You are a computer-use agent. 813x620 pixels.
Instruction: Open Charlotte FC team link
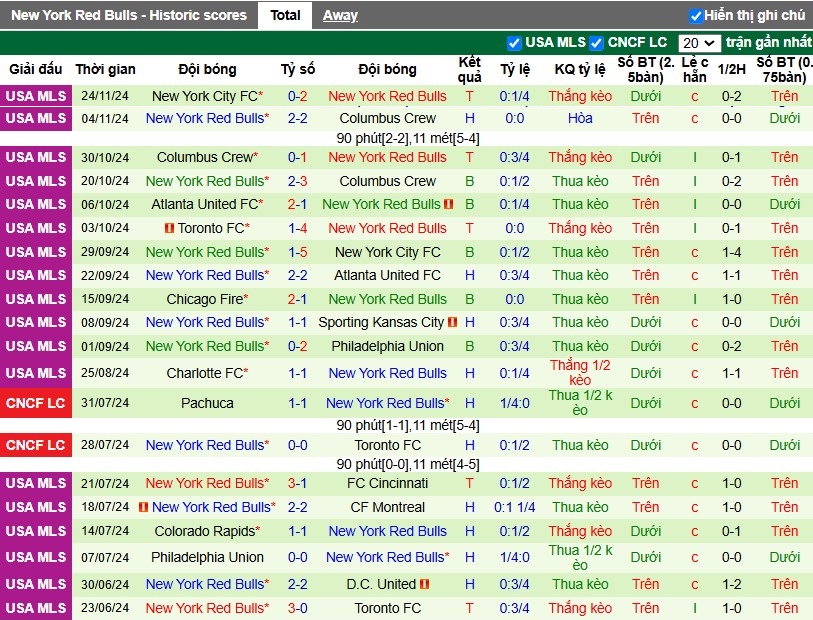[x=207, y=373]
